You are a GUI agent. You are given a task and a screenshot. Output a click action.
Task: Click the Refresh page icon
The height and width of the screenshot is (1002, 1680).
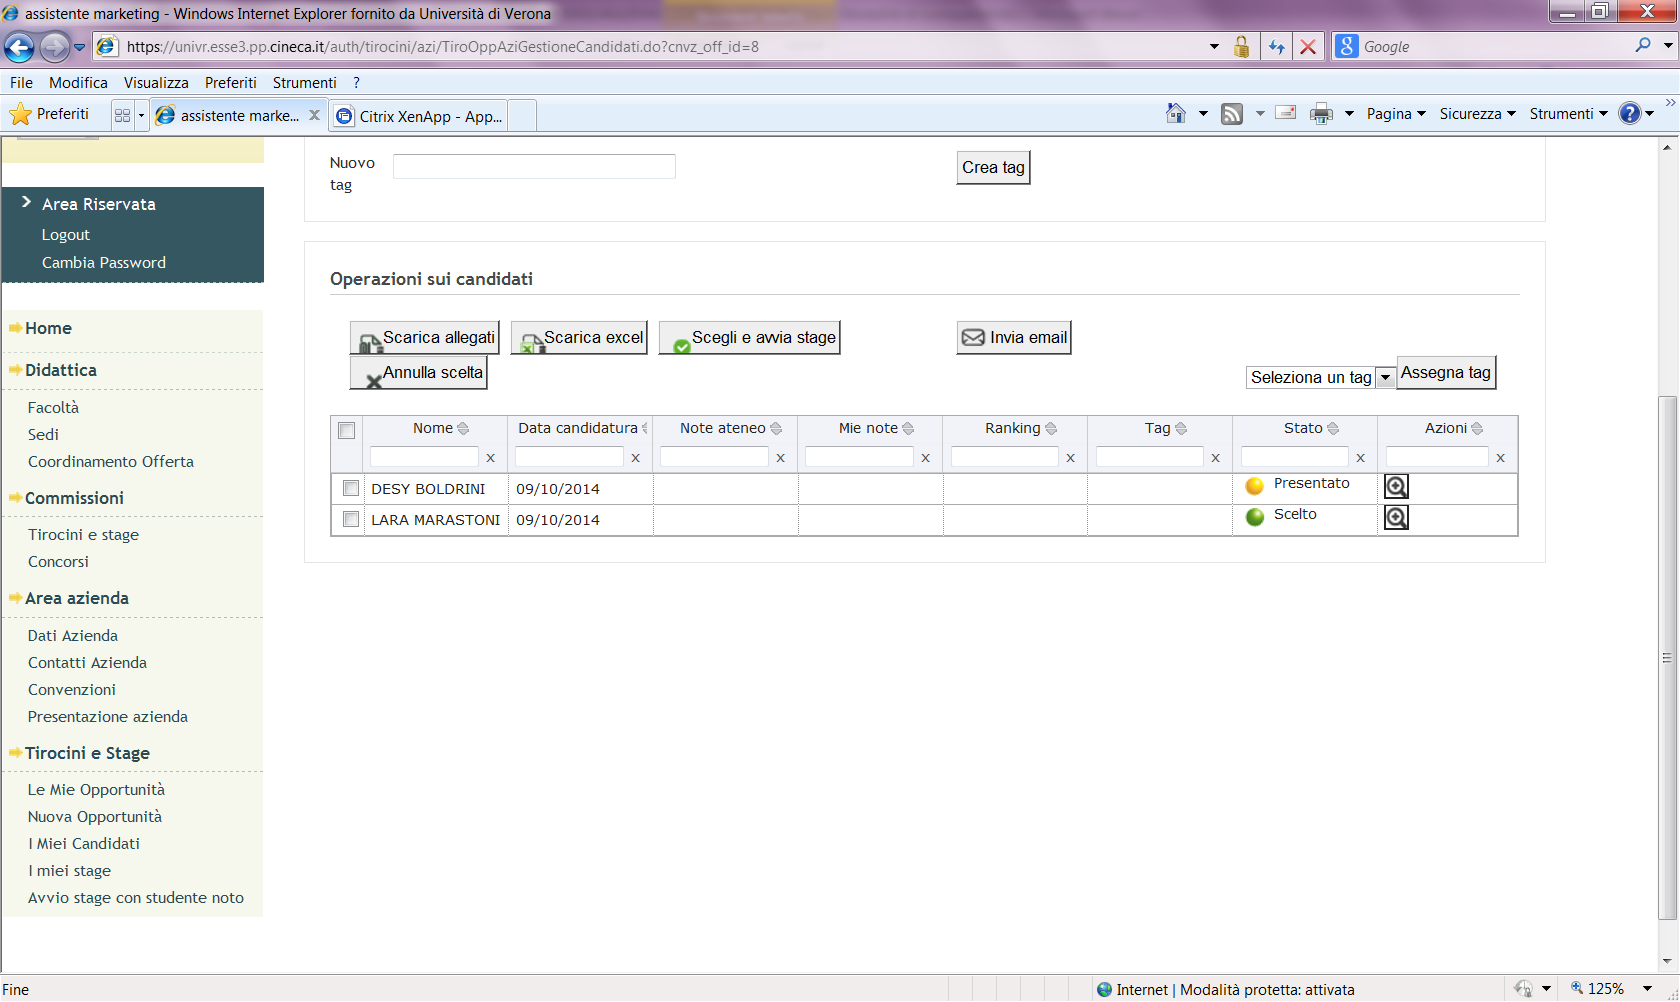1276,47
